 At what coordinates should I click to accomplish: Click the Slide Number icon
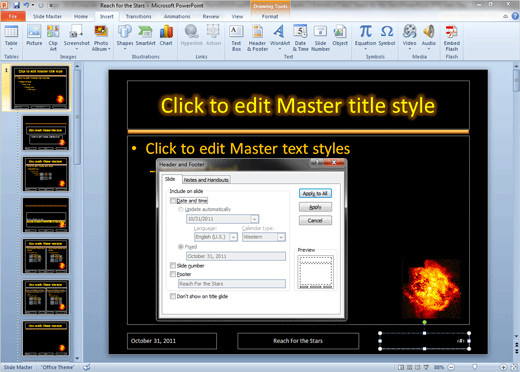pos(320,37)
